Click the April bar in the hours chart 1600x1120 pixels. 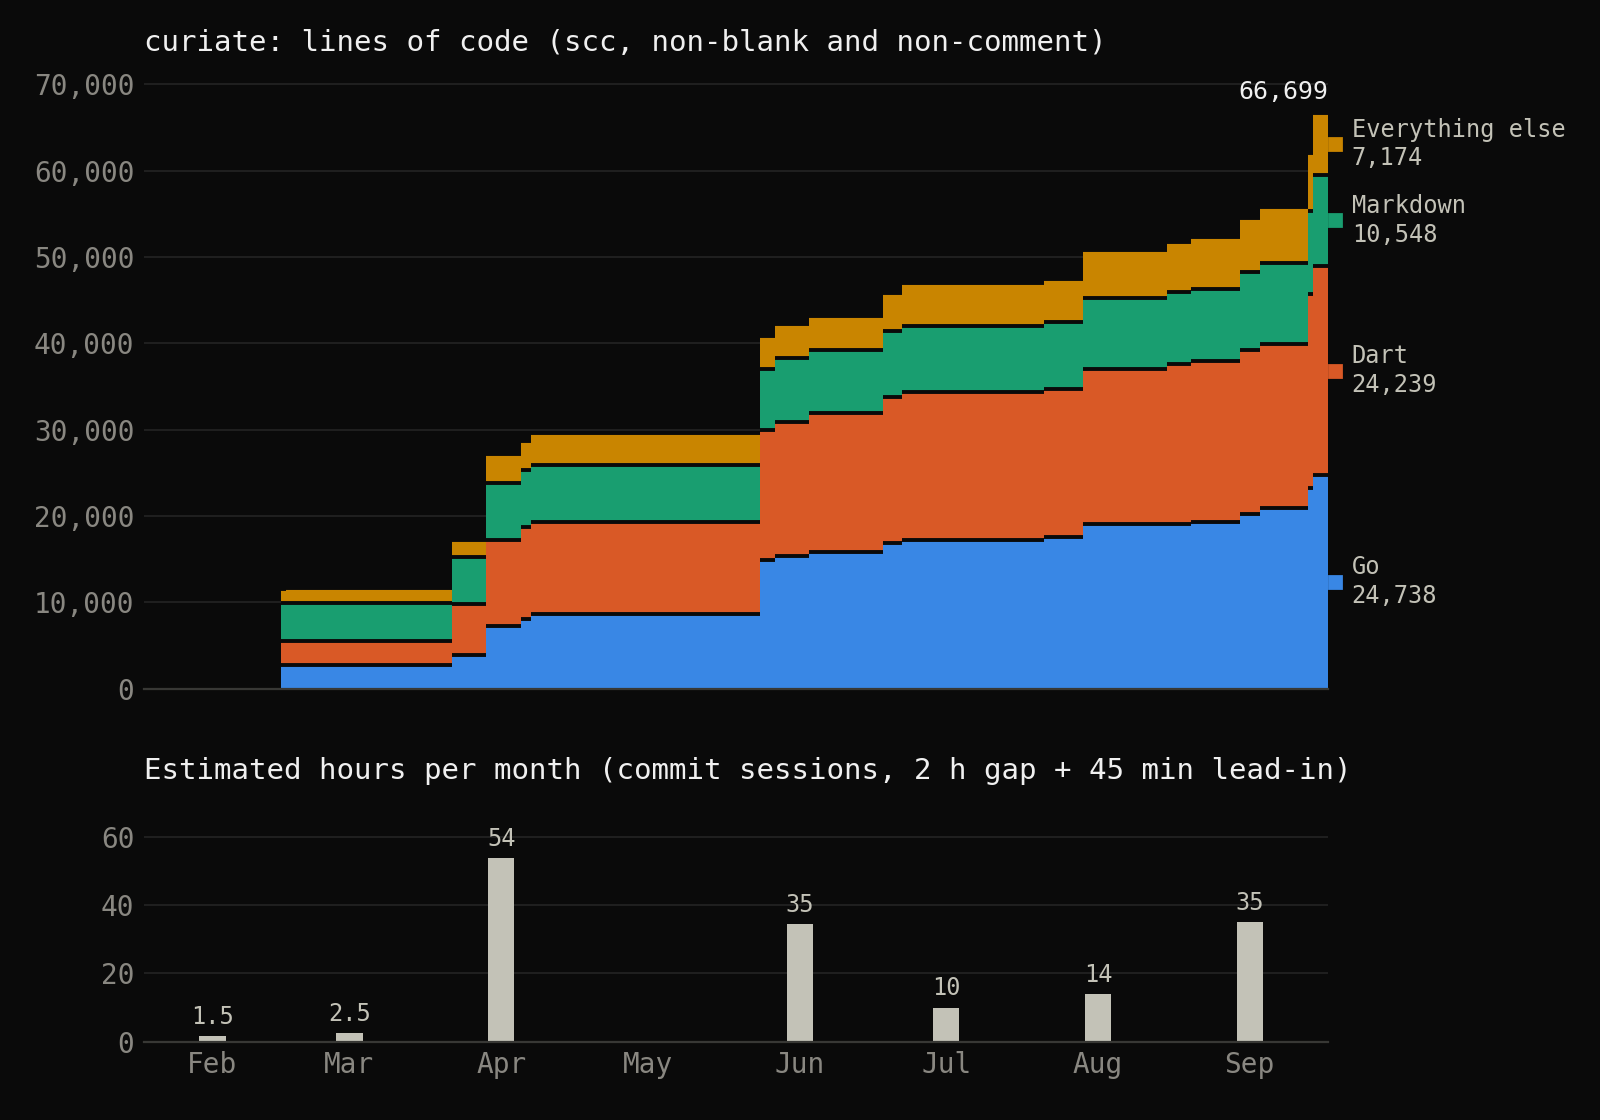(x=501, y=949)
